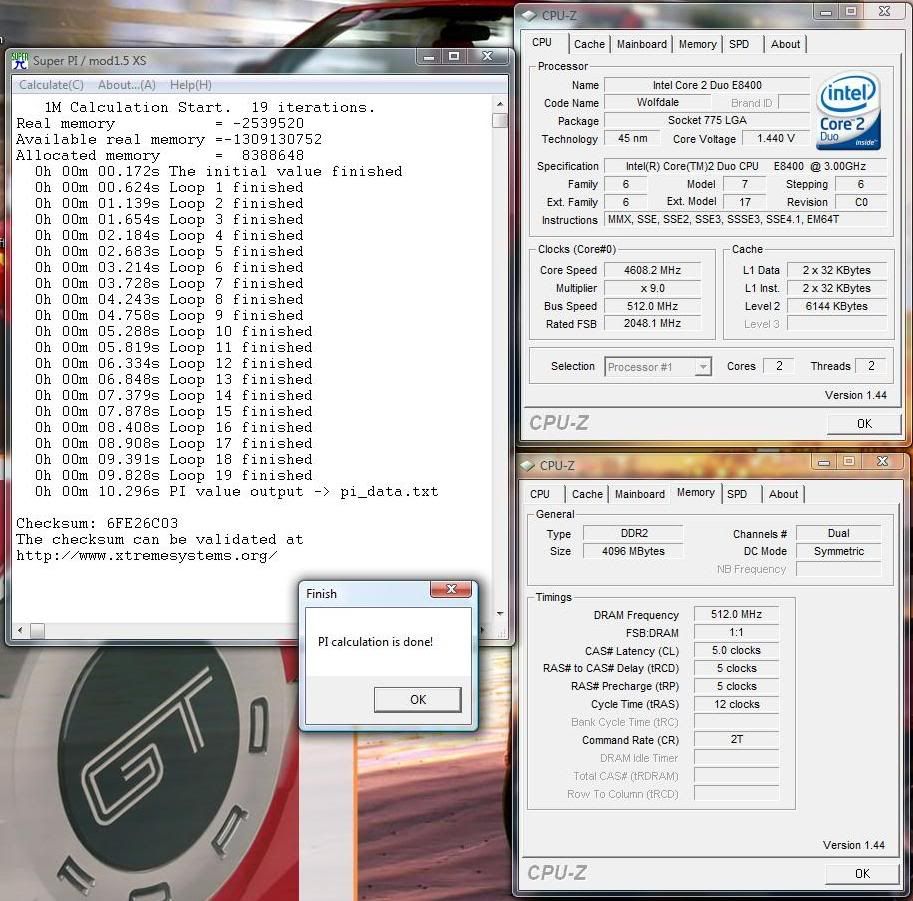The image size is (913, 901).
Task: Open About tab in bottom CPU-Z window
Action: tap(783, 494)
